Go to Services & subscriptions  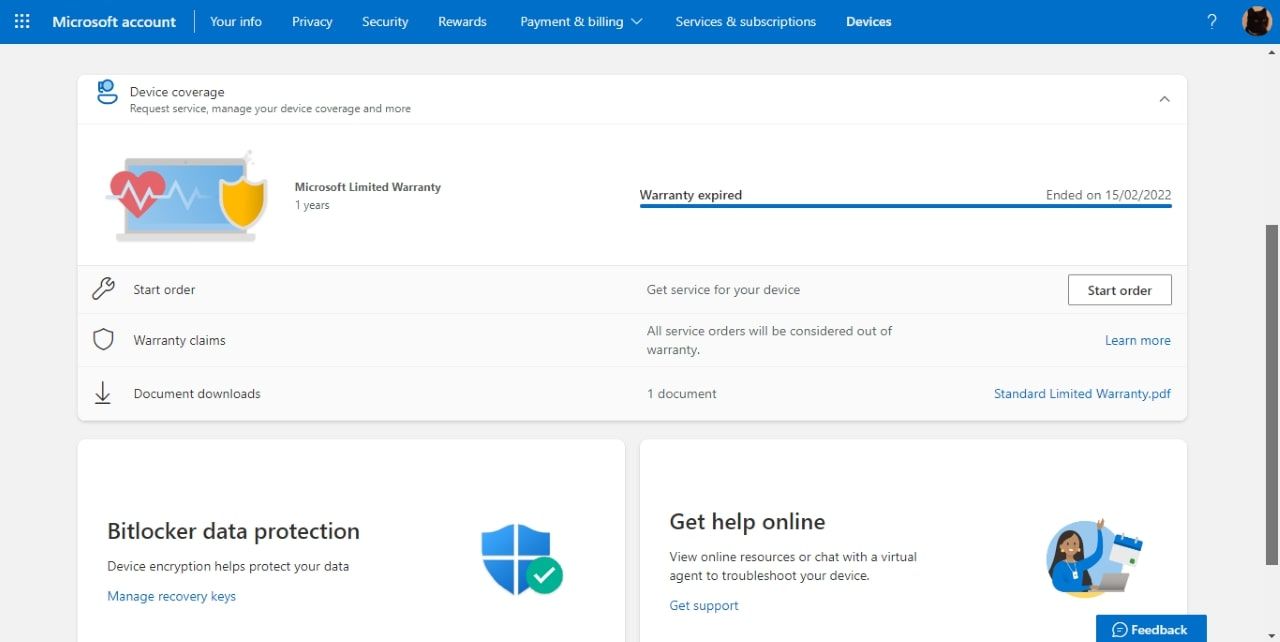(745, 21)
